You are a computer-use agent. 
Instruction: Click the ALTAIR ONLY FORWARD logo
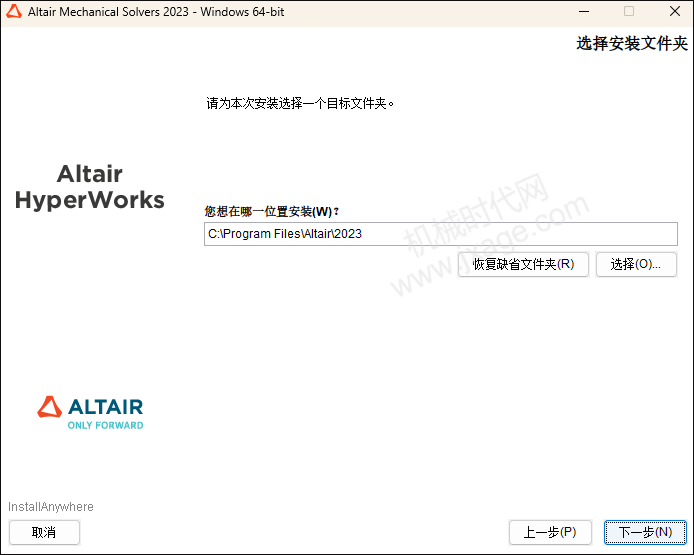pyautogui.click(x=90, y=412)
